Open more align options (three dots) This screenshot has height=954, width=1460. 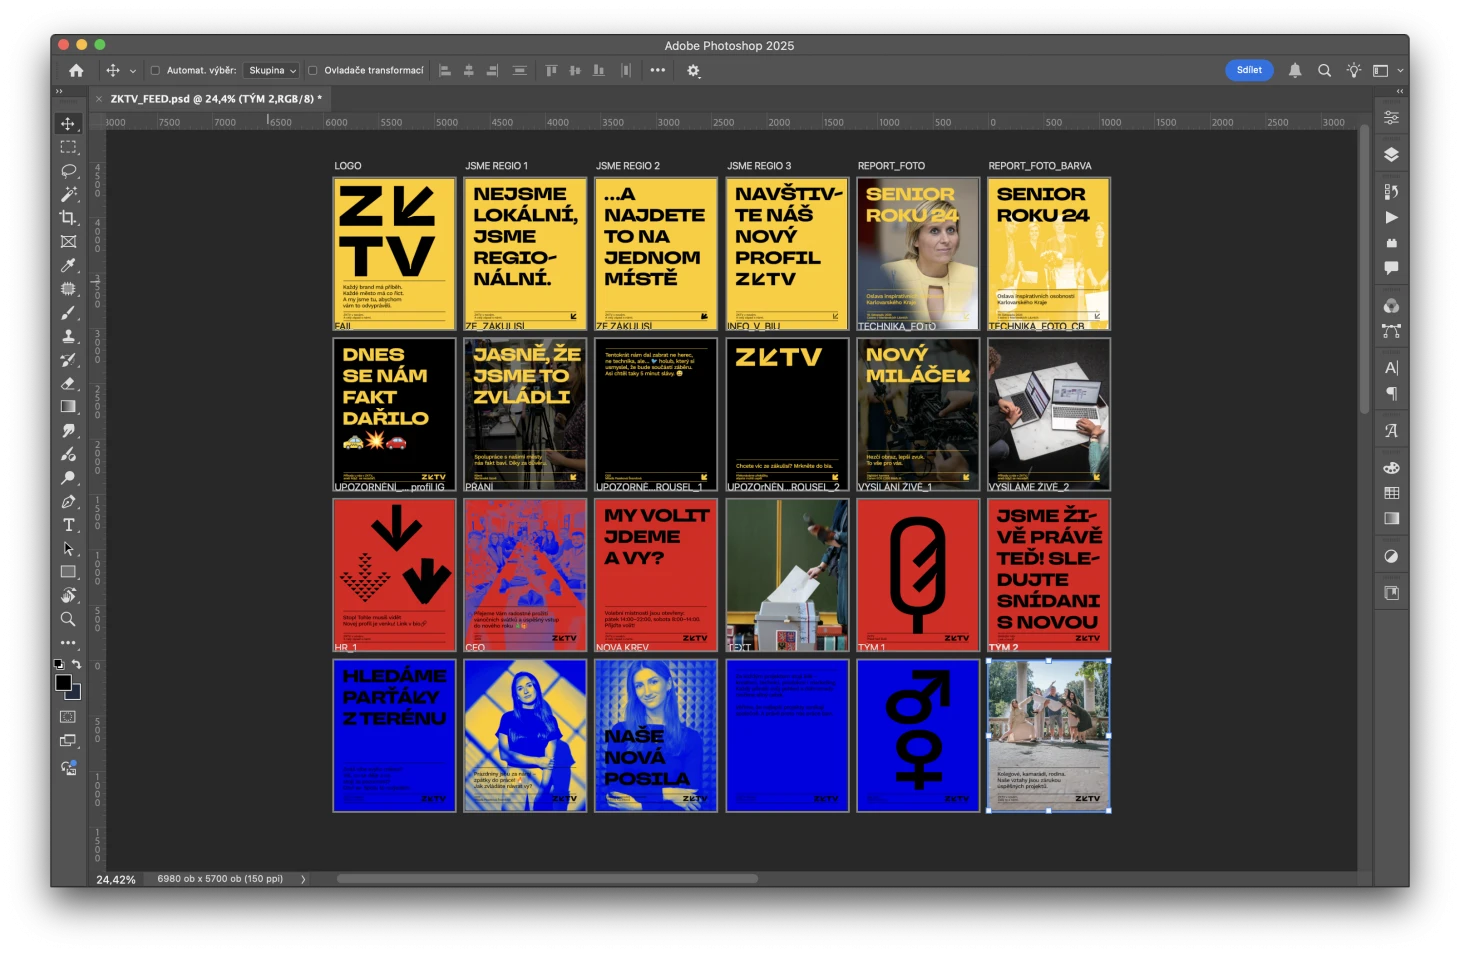click(x=657, y=71)
